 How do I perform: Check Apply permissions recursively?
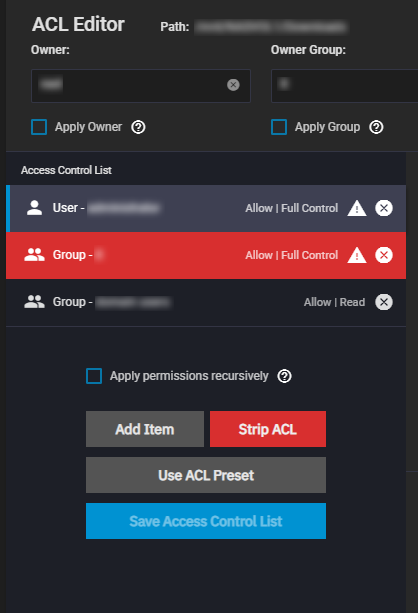(94, 376)
